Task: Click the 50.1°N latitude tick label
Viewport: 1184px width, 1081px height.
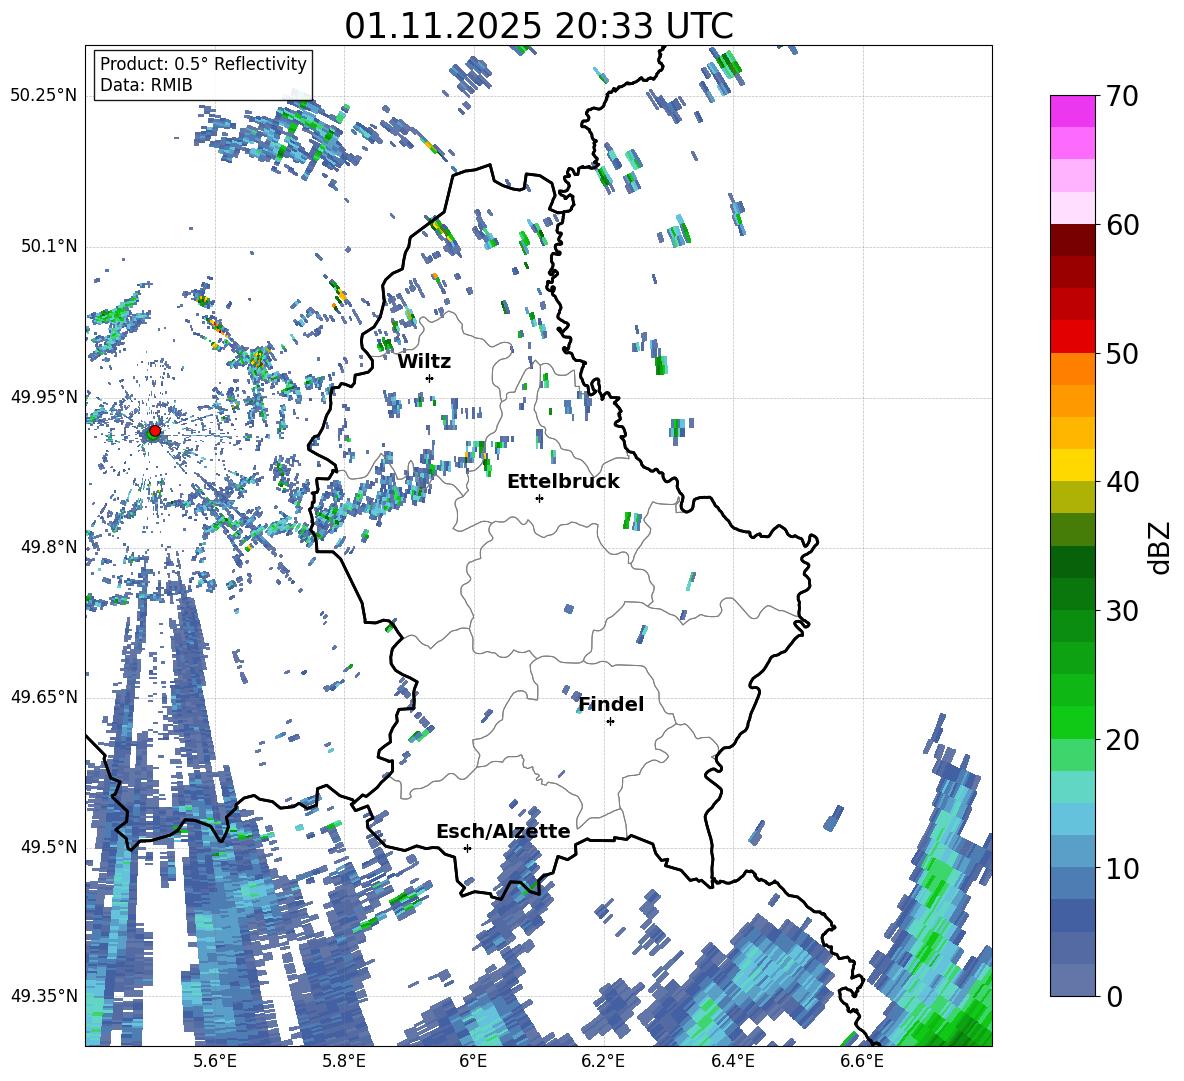Action: tap(49, 246)
